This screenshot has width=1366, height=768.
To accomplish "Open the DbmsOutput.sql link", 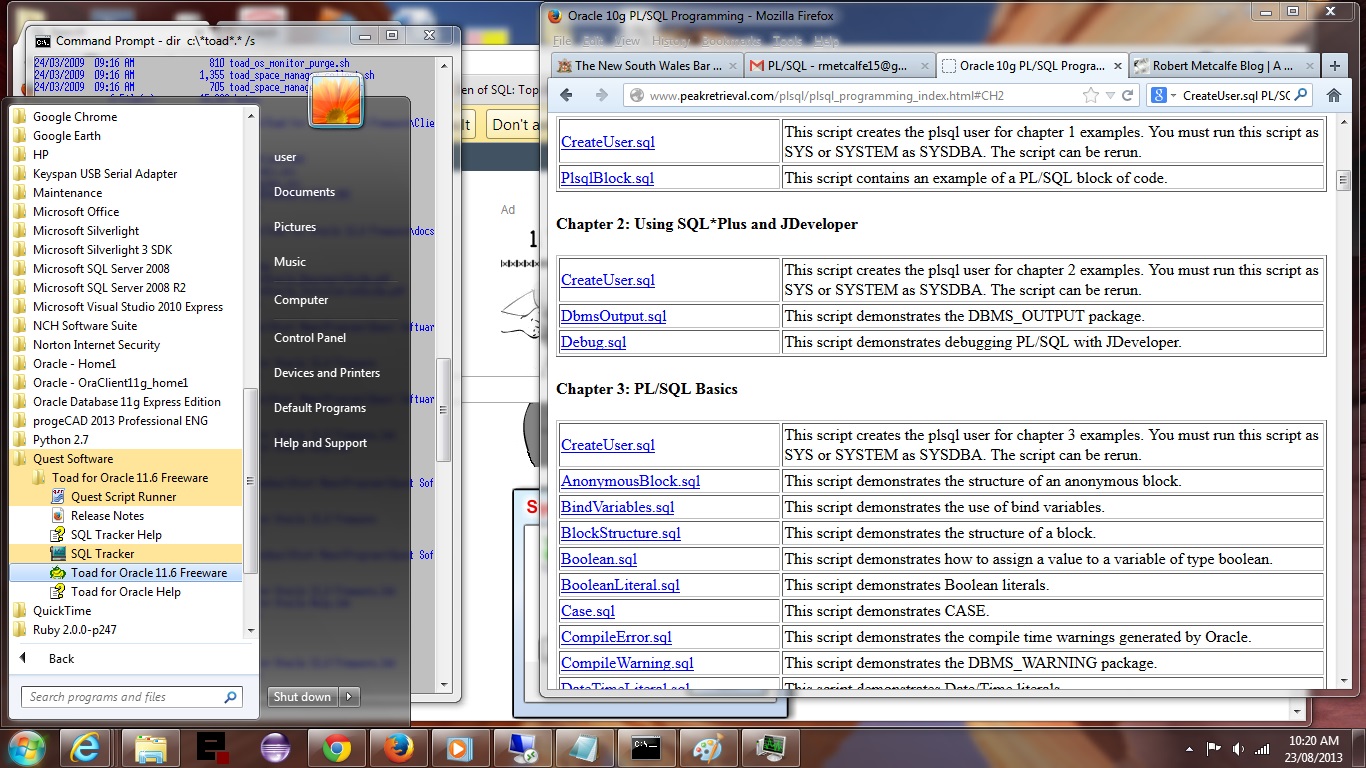I will pos(613,316).
